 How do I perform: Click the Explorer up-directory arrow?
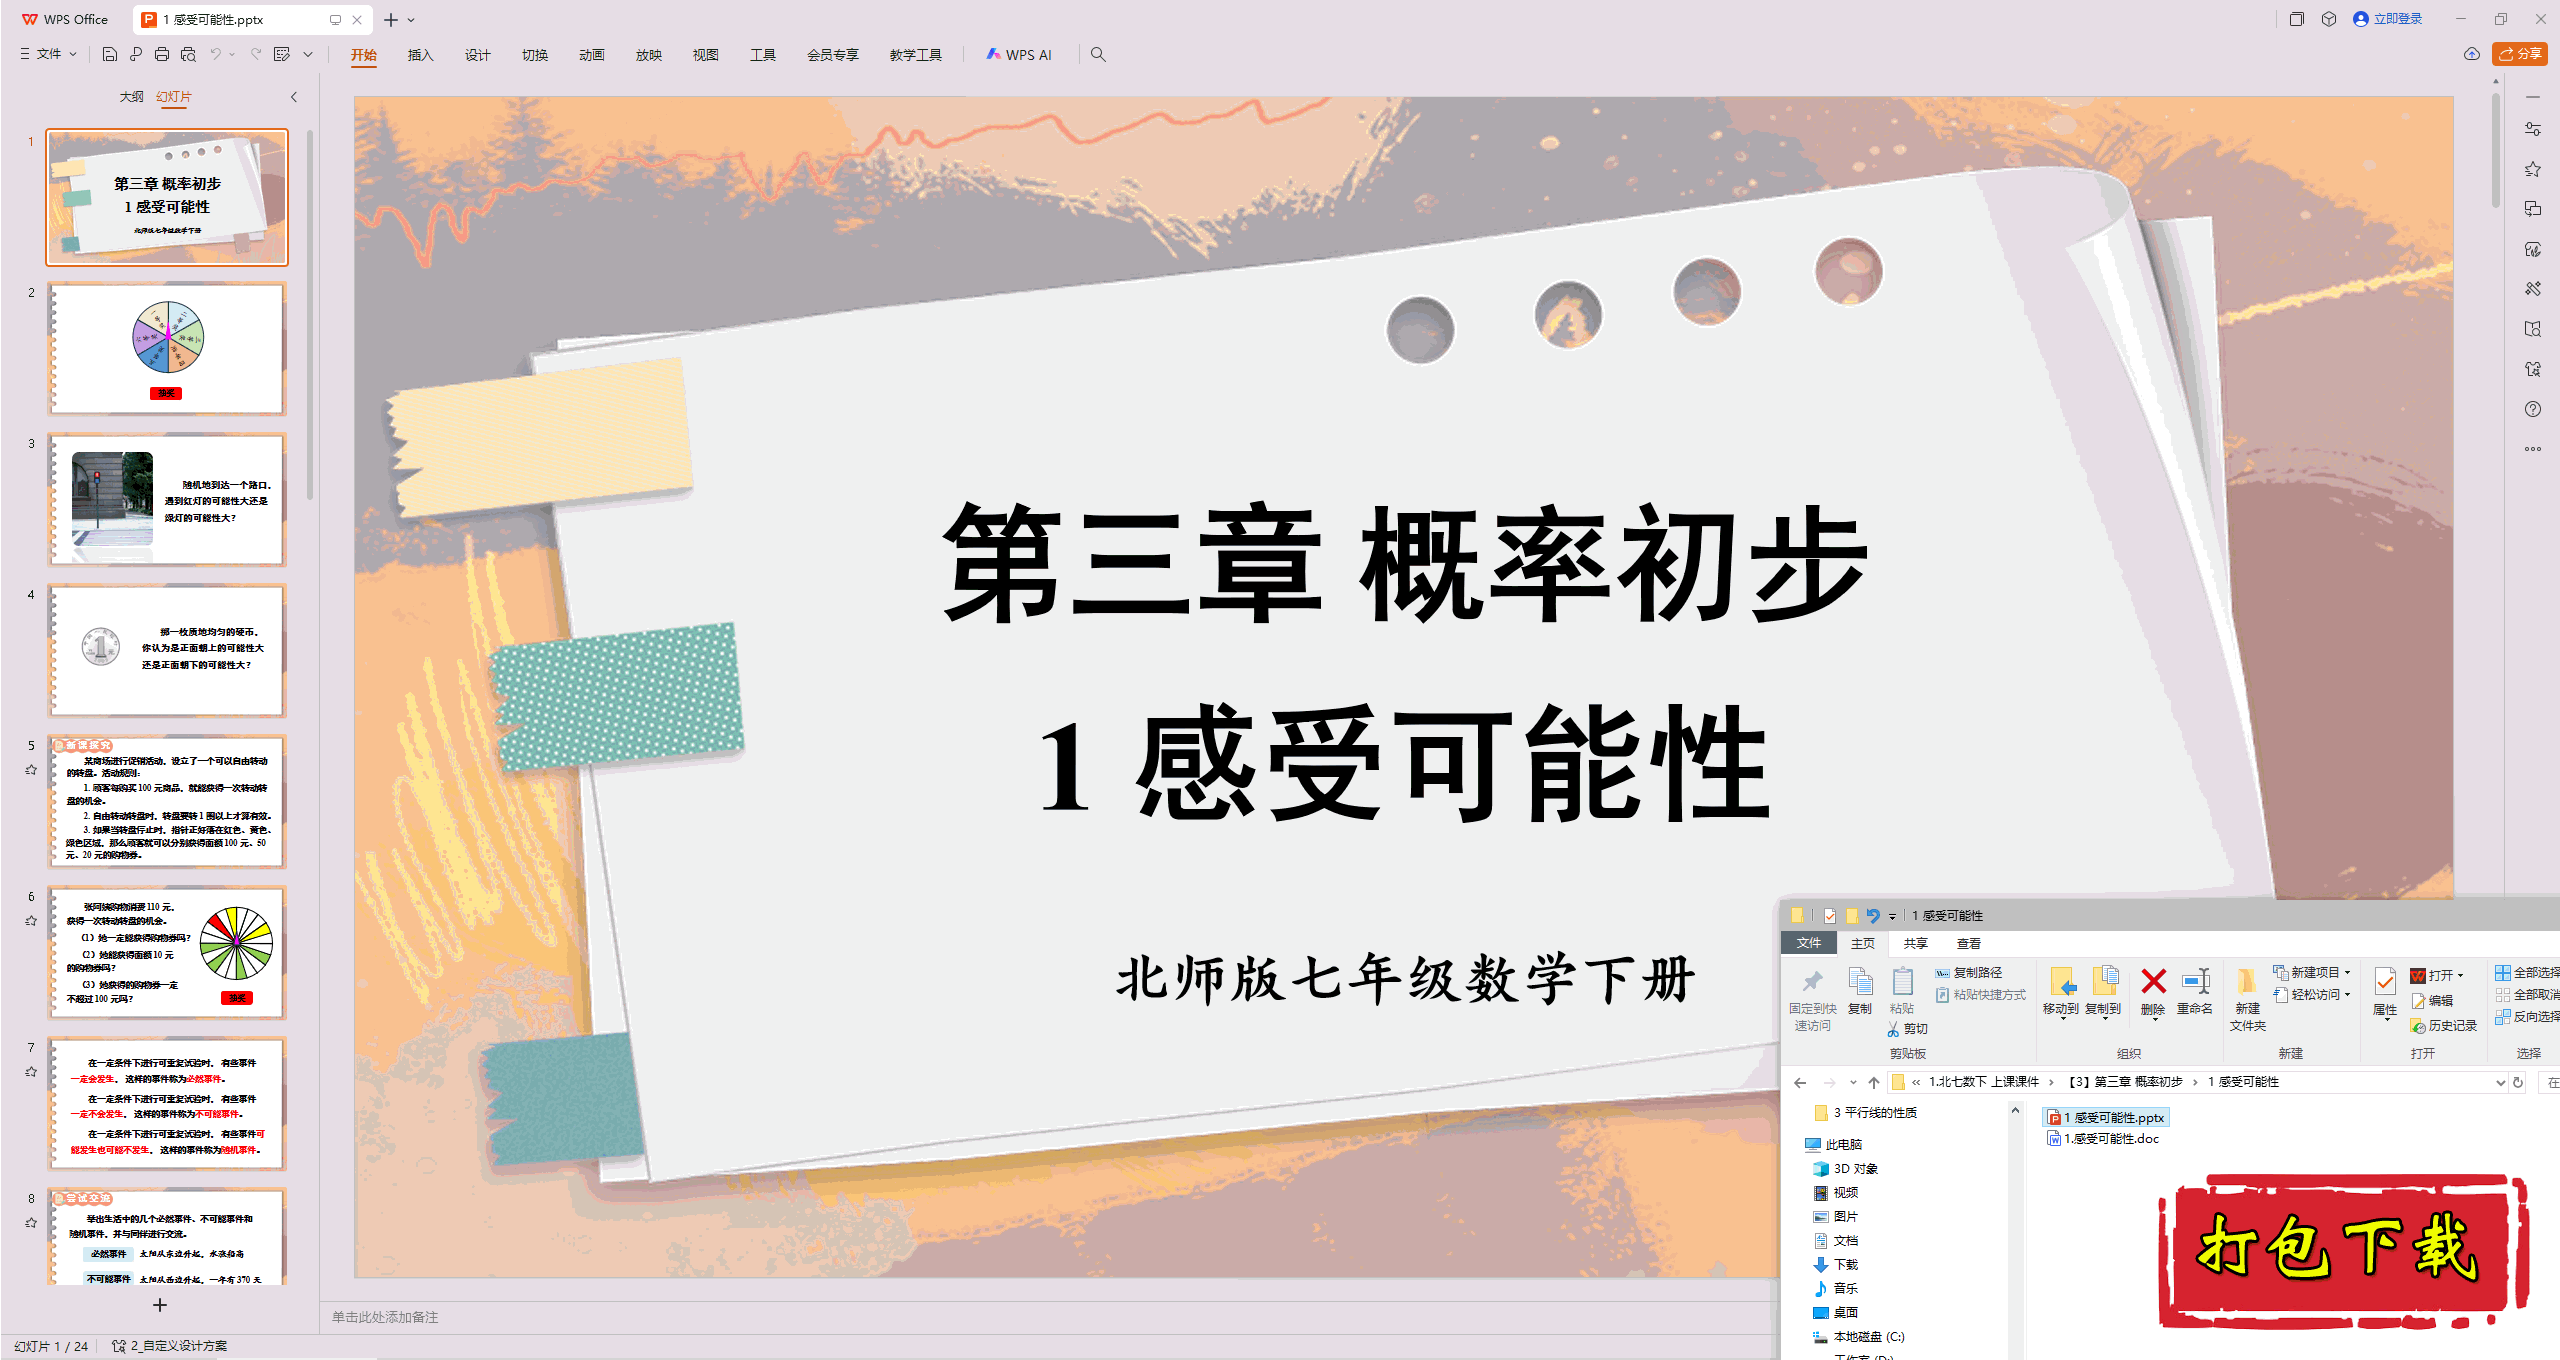pyautogui.click(x=1873, y=1082)
